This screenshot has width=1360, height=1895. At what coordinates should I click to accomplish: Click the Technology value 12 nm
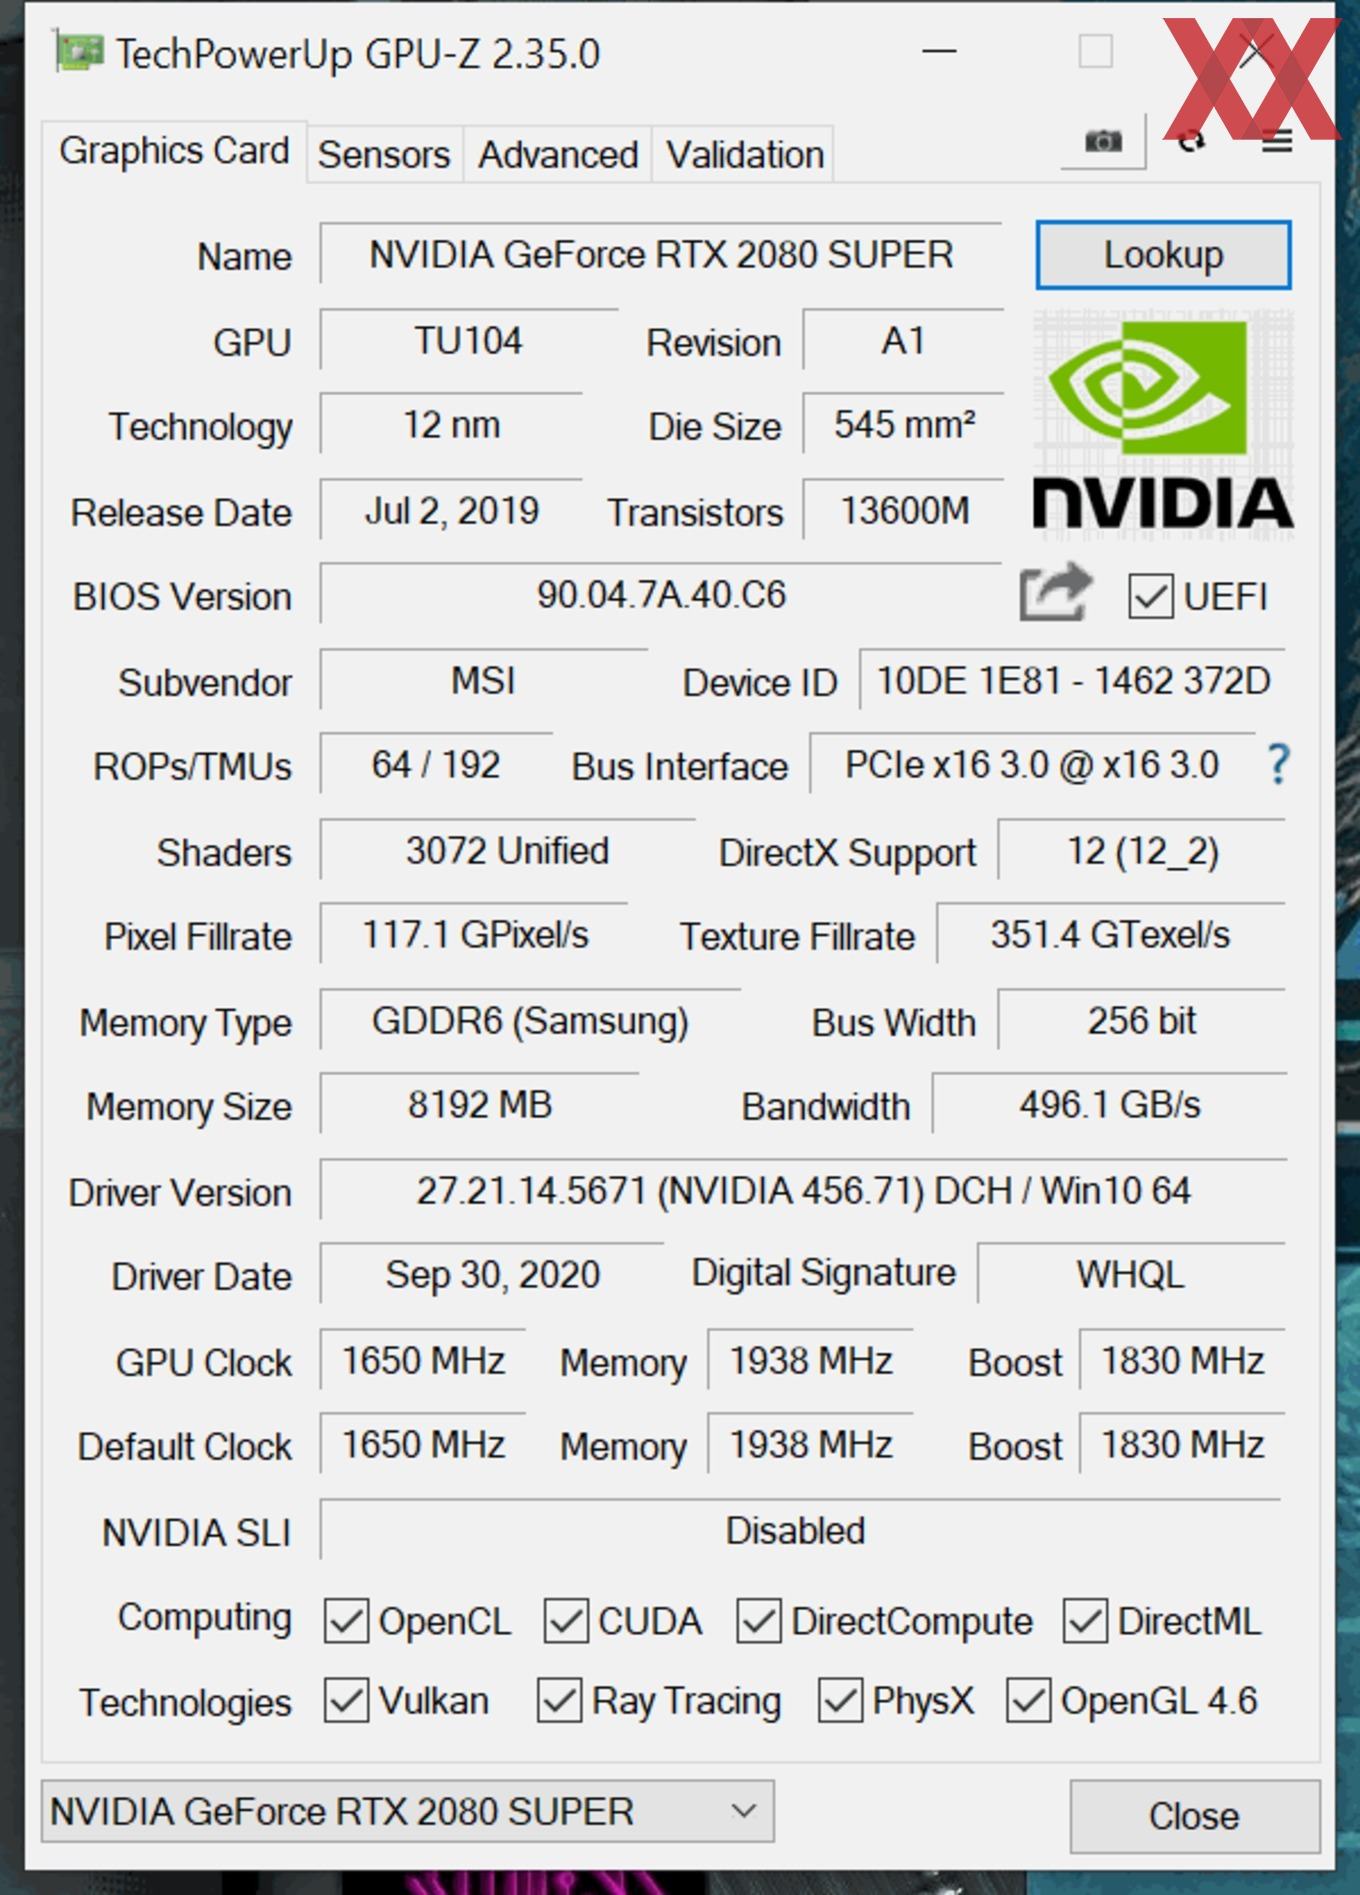click(451, 425)
